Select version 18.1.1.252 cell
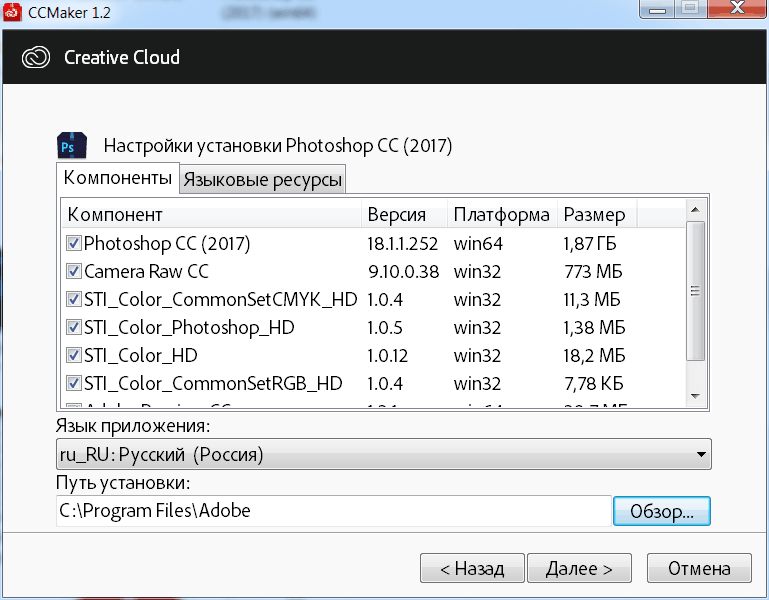The height and width of the screenshot is (600, 769). coord(403,244)
